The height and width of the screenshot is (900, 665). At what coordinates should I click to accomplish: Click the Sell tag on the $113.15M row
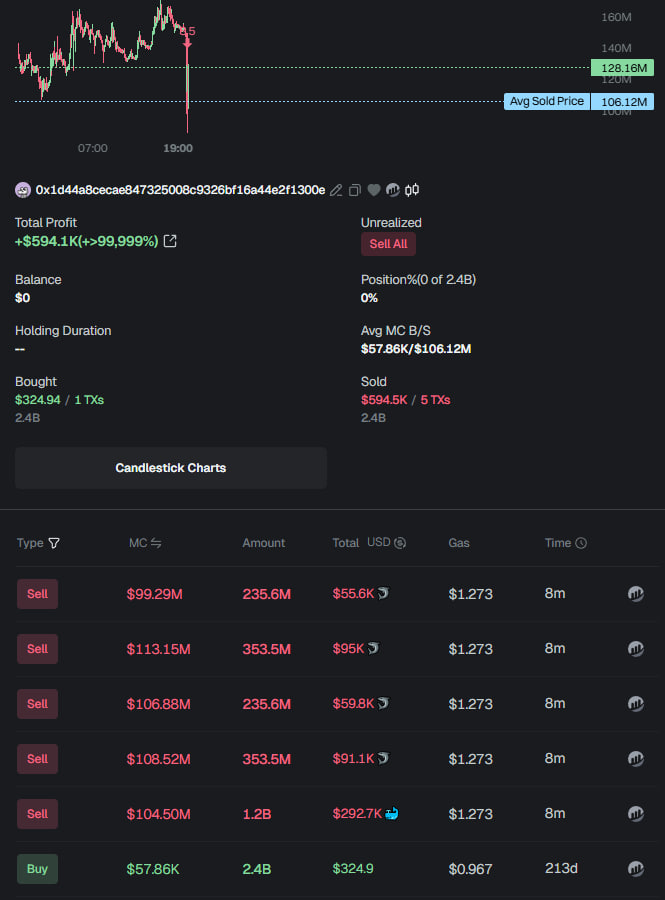click(x=37, y=649)
